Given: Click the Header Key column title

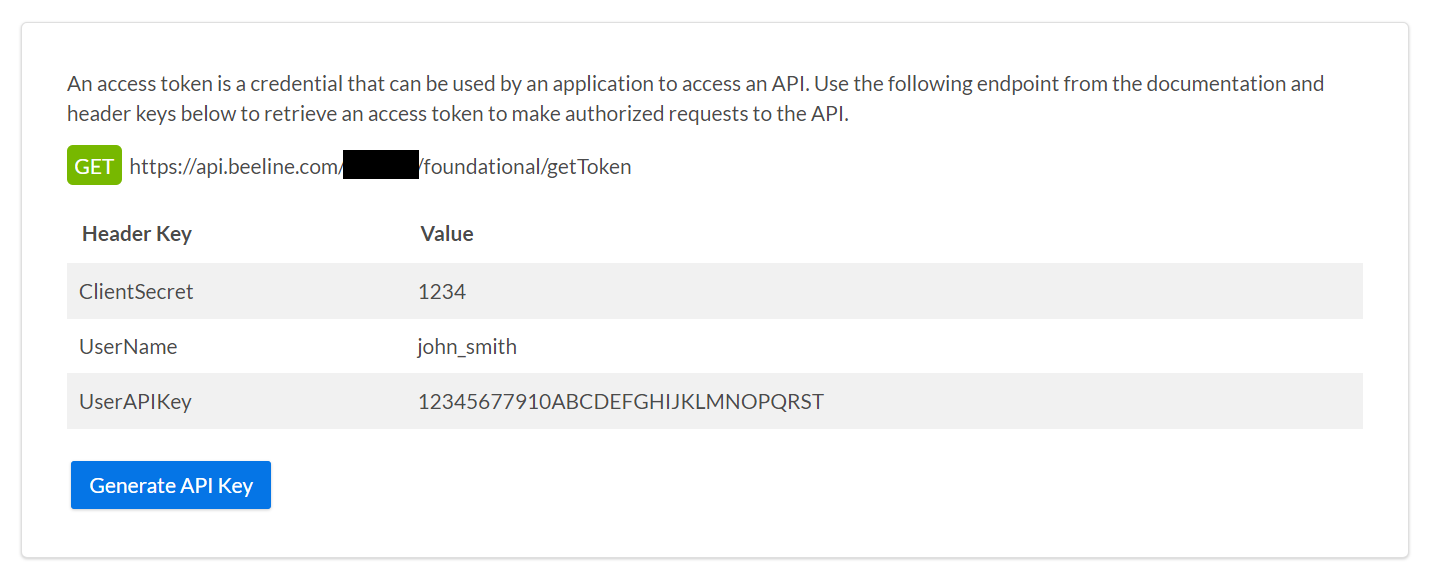Looking at the screenshot, I should pos(136,233).
